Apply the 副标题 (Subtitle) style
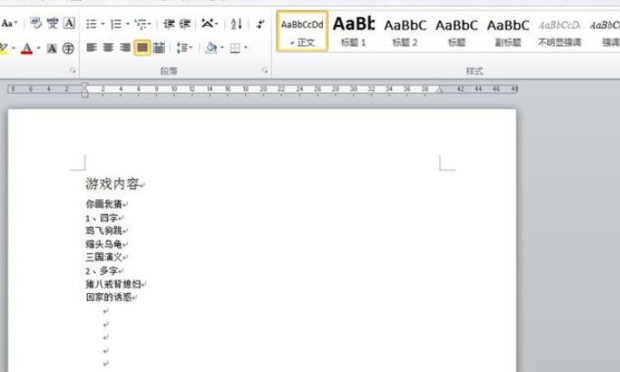The image size is (620, 372). coord(508,31)
